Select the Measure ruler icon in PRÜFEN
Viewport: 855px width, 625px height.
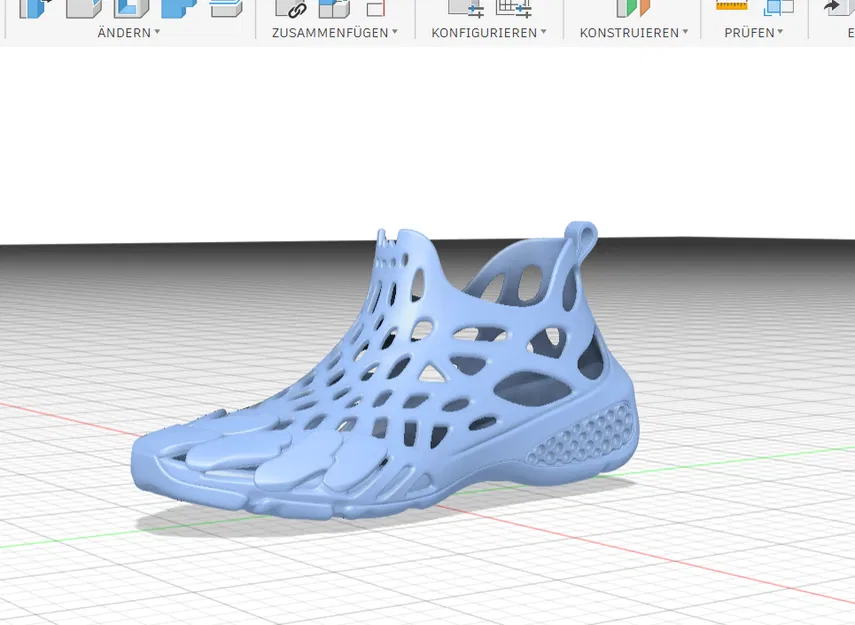click(731, 8)
